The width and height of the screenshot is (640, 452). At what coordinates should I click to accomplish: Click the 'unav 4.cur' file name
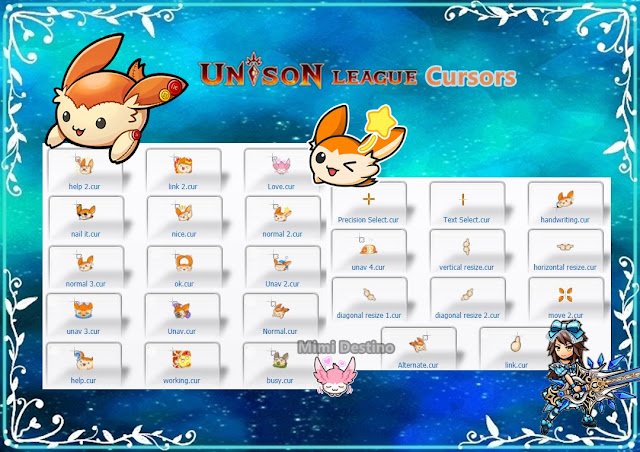[368, 267]
